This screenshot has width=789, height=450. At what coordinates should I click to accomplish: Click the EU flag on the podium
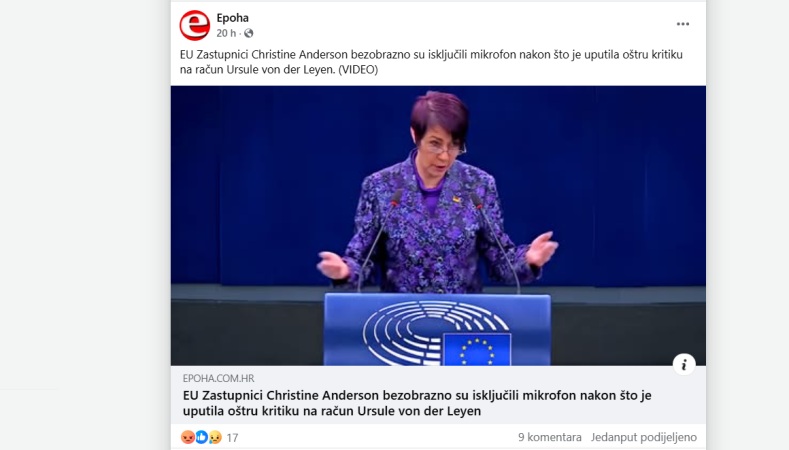pyautogui.click(x=477, y=349)
